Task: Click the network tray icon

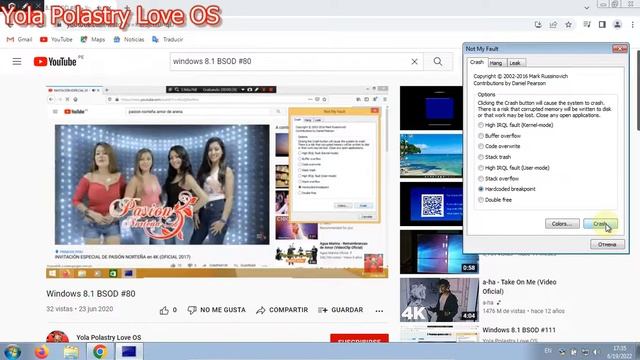Action: coord(585,352)
